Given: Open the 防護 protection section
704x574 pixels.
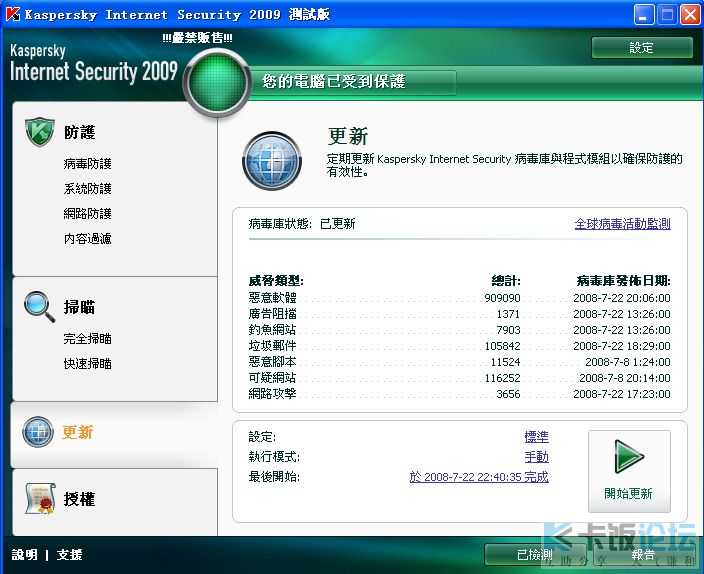Looking at the screenshot, I should click(79, 132).
